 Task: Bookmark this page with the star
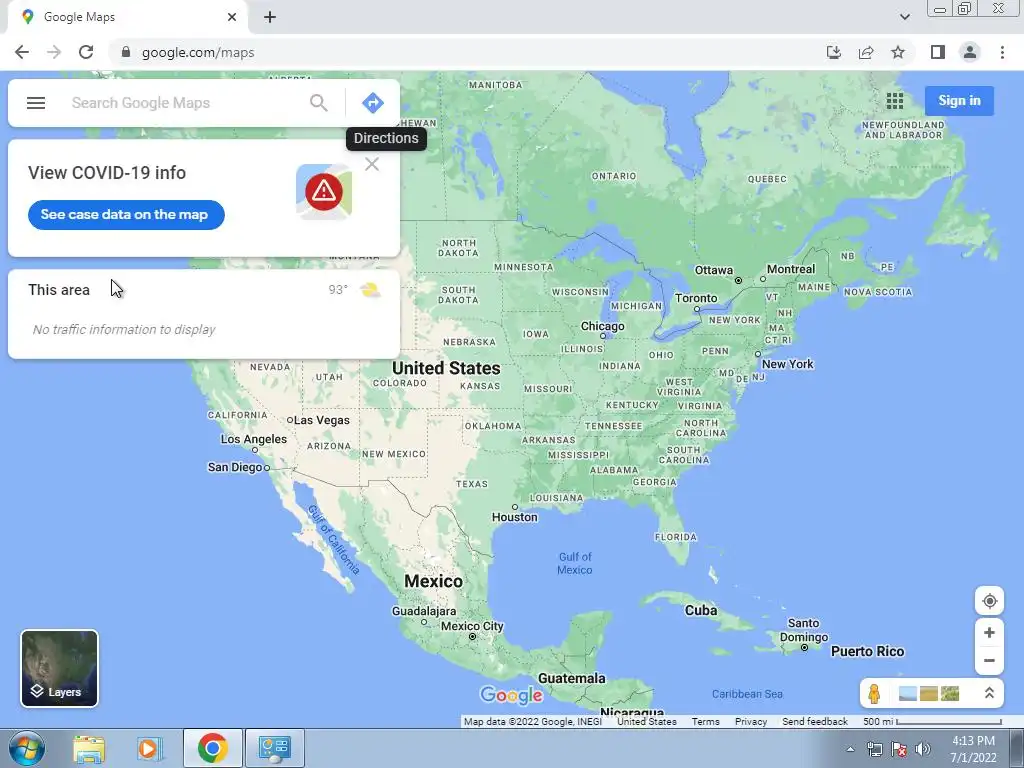(898, 52)
